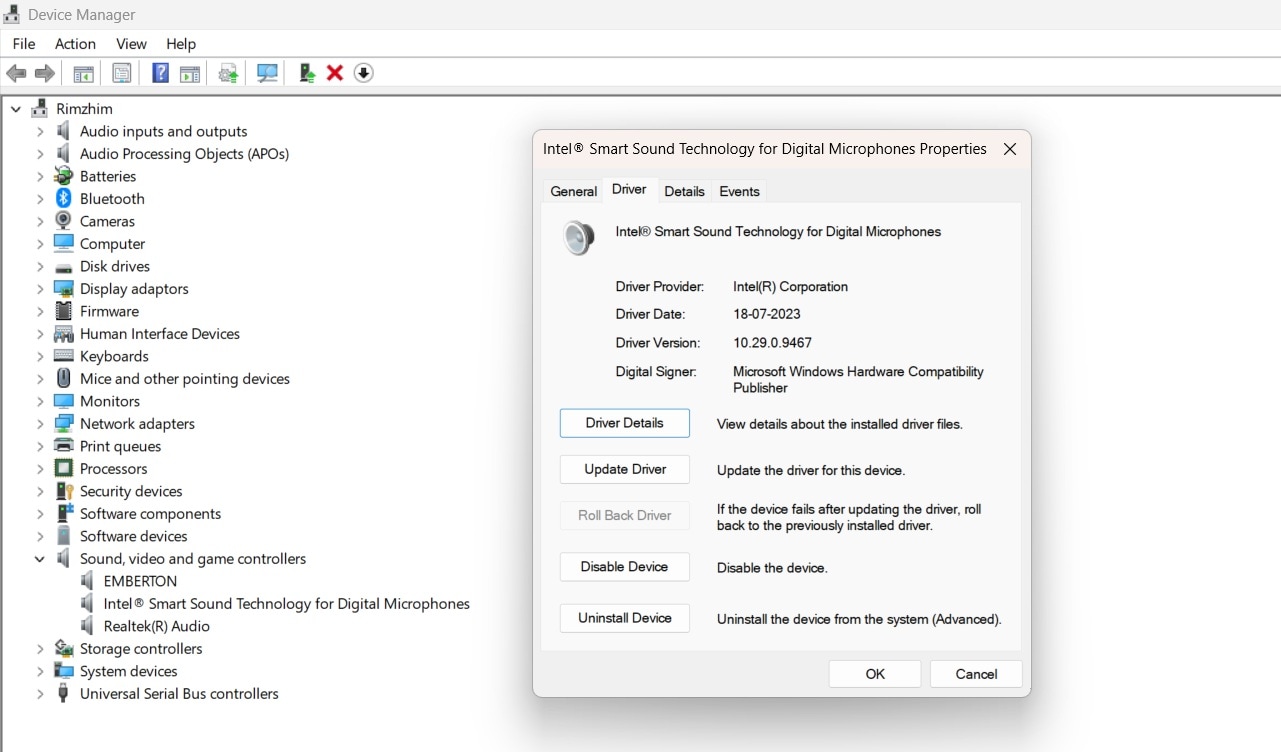Image resolution: width=1281 pixels, height=752 pixels.
Task: Expand the Bluetooth category arrow
Action: click(x=40, y=198)
